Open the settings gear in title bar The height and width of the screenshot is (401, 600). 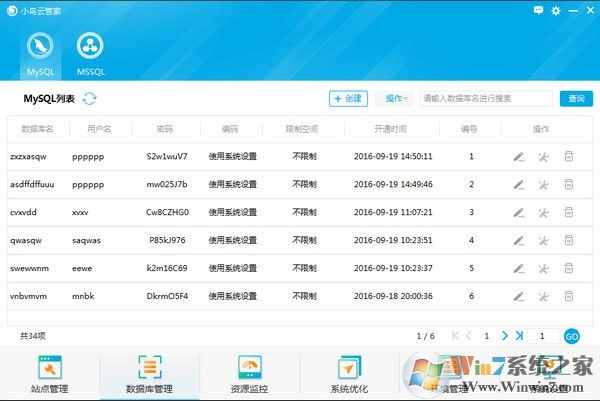[x=556, y=11]
